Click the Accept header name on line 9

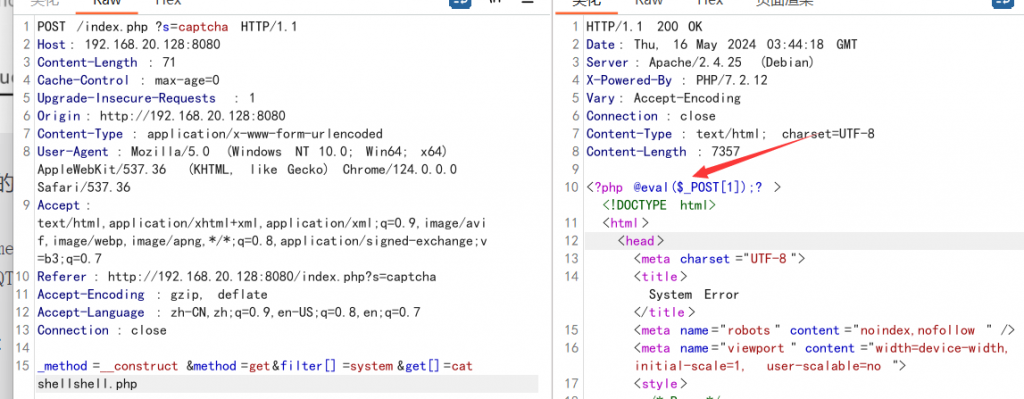(59, 205)
